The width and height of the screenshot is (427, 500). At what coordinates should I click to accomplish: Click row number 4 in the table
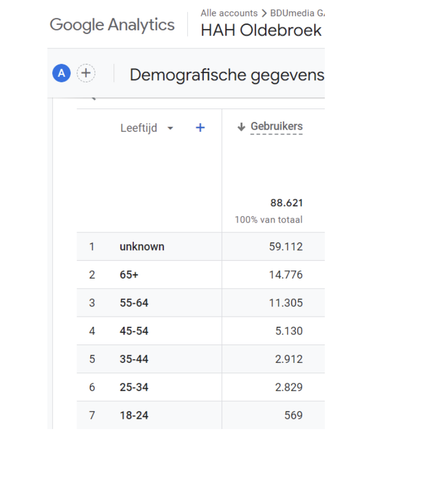click(92, 331)
